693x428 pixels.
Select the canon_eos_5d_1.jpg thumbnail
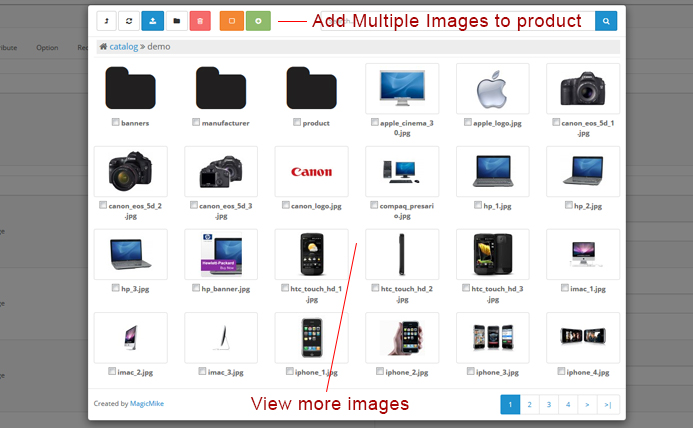click(x=583, y=88)
